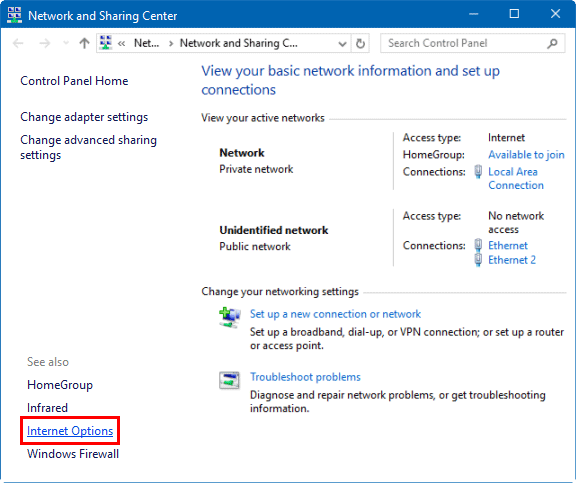Open Windows Firewall
Viewport: 576px width, 483px height.
coord(73,454)
